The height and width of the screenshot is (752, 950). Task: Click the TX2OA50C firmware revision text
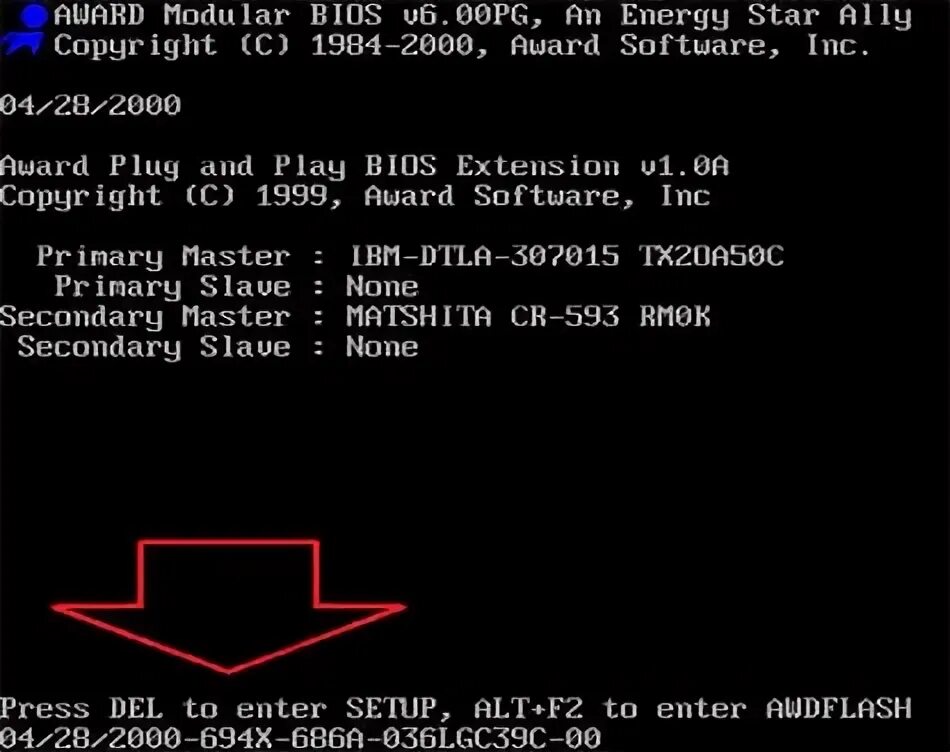pyautogui.click(x=711, y=256)
